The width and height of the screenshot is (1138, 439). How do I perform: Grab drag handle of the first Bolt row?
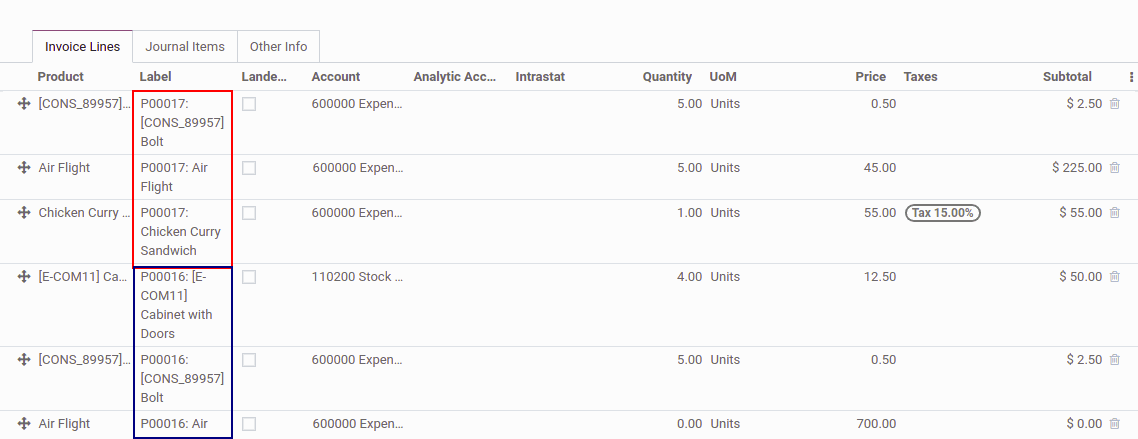[24, 104]
